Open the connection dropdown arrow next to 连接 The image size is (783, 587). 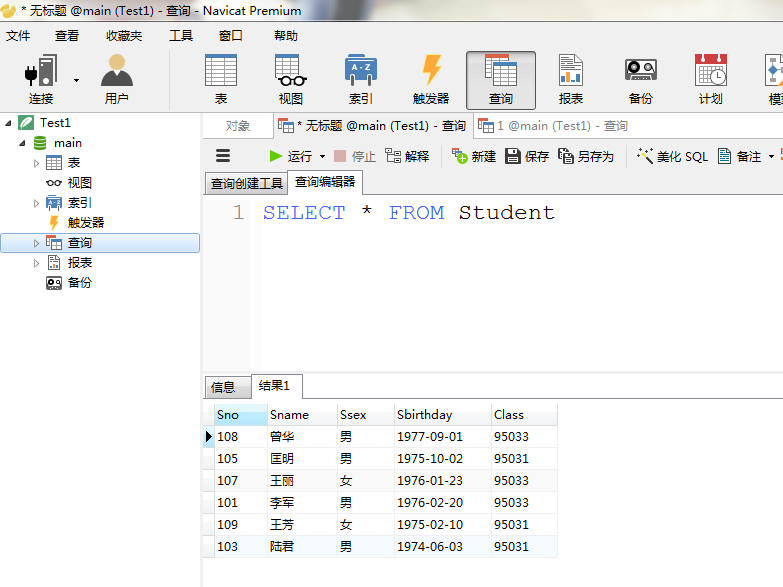[76, 80]
